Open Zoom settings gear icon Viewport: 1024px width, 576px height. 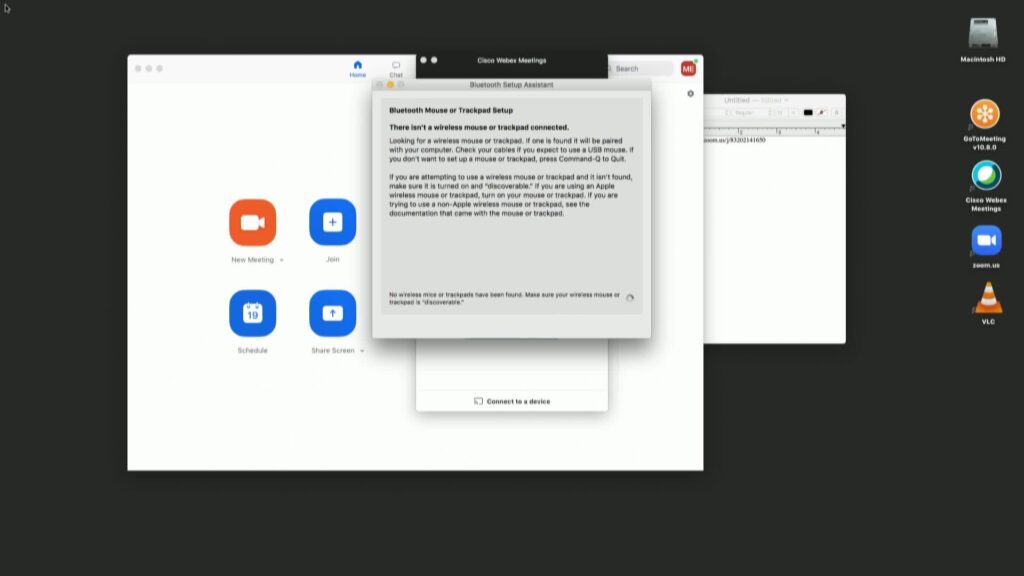coord(690,93)
